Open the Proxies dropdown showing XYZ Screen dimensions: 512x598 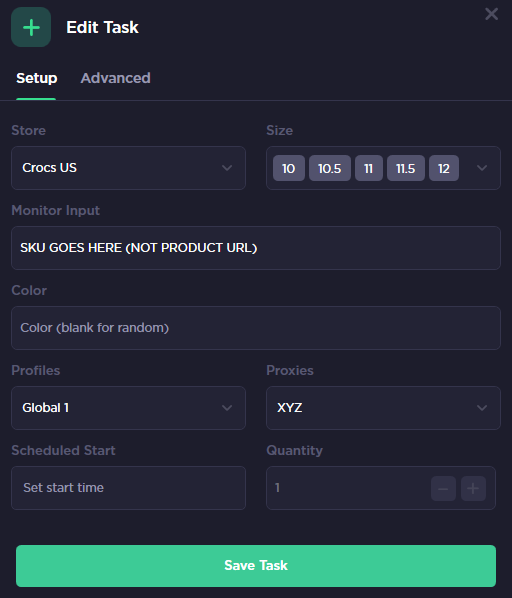(x=383, y=408)
